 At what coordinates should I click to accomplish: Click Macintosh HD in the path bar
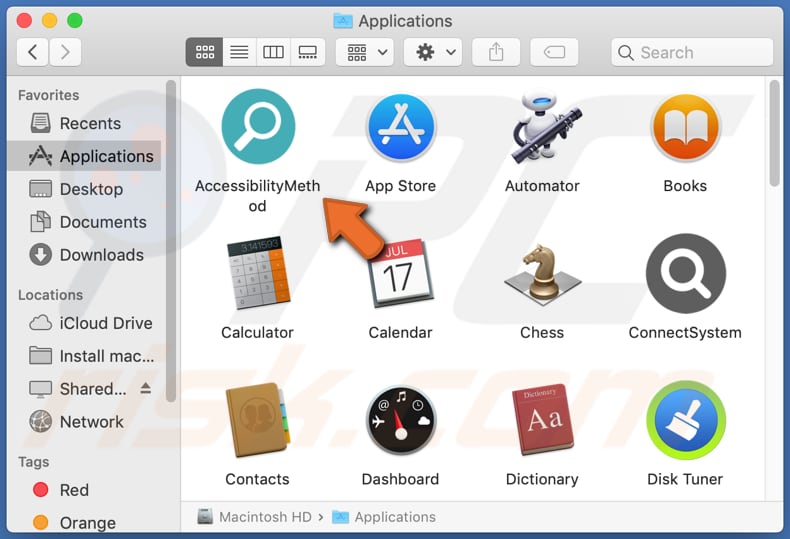coord(255,517)
